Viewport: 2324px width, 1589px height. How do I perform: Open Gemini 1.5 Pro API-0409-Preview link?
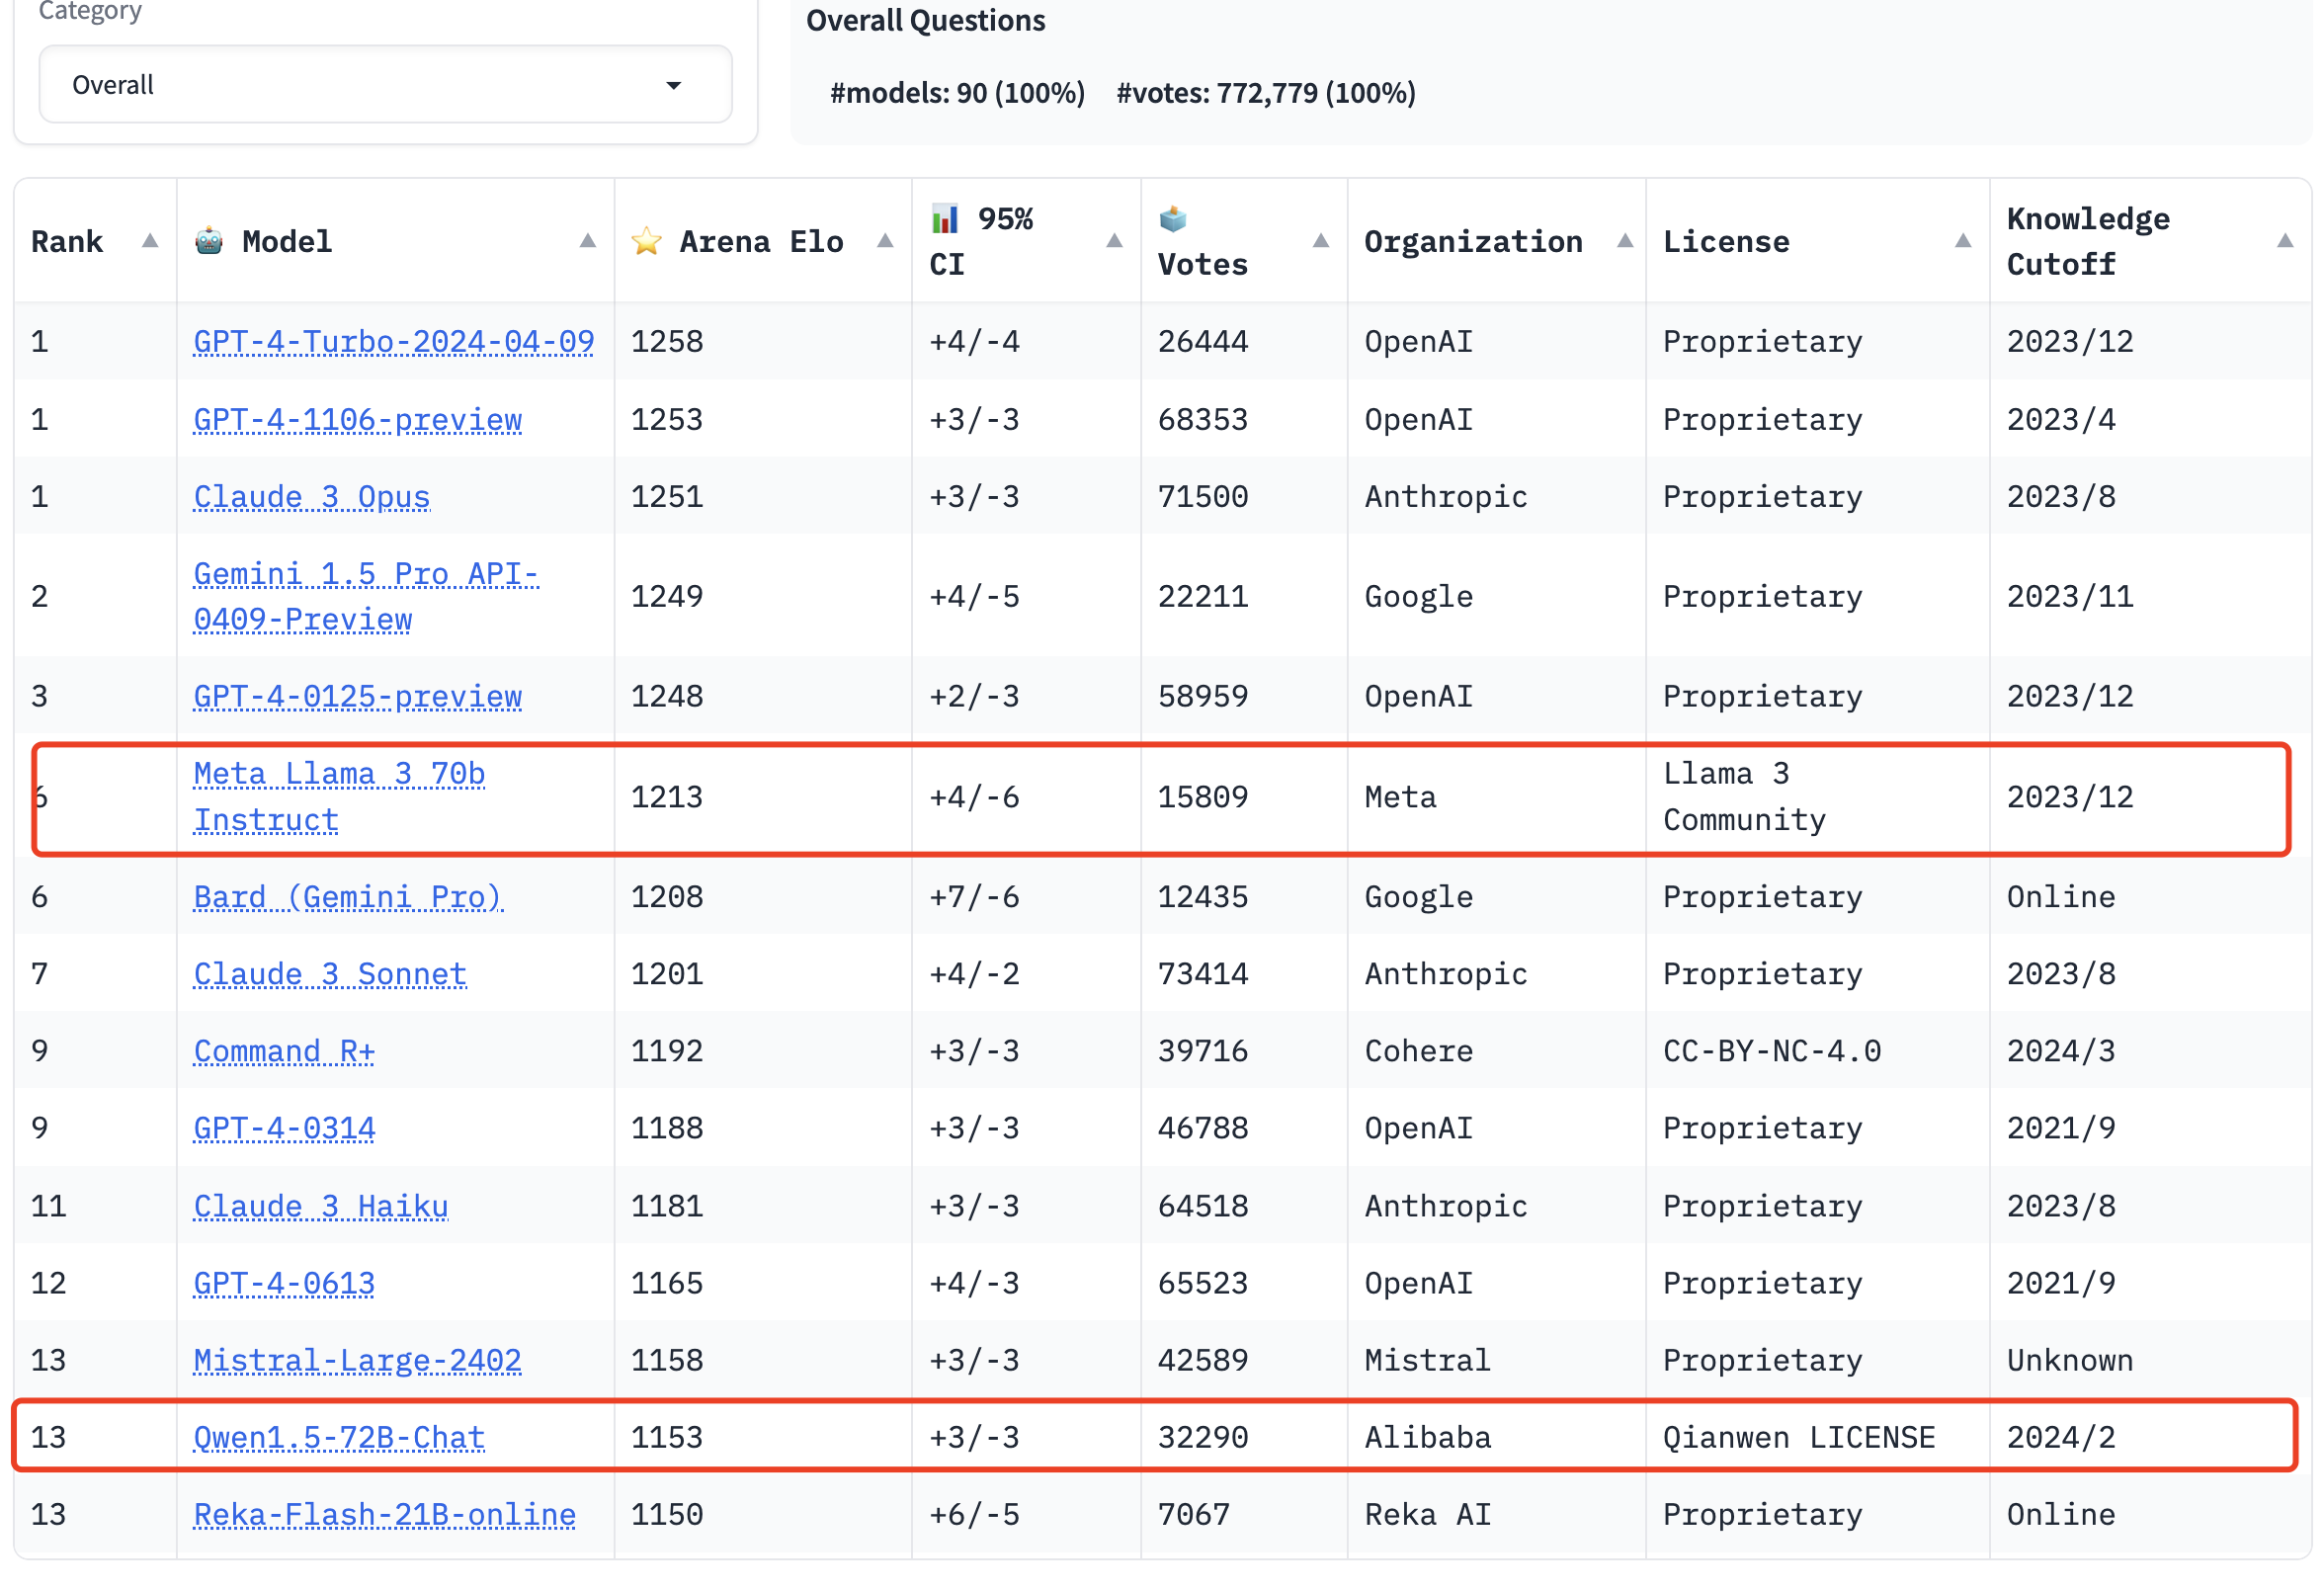366,597
